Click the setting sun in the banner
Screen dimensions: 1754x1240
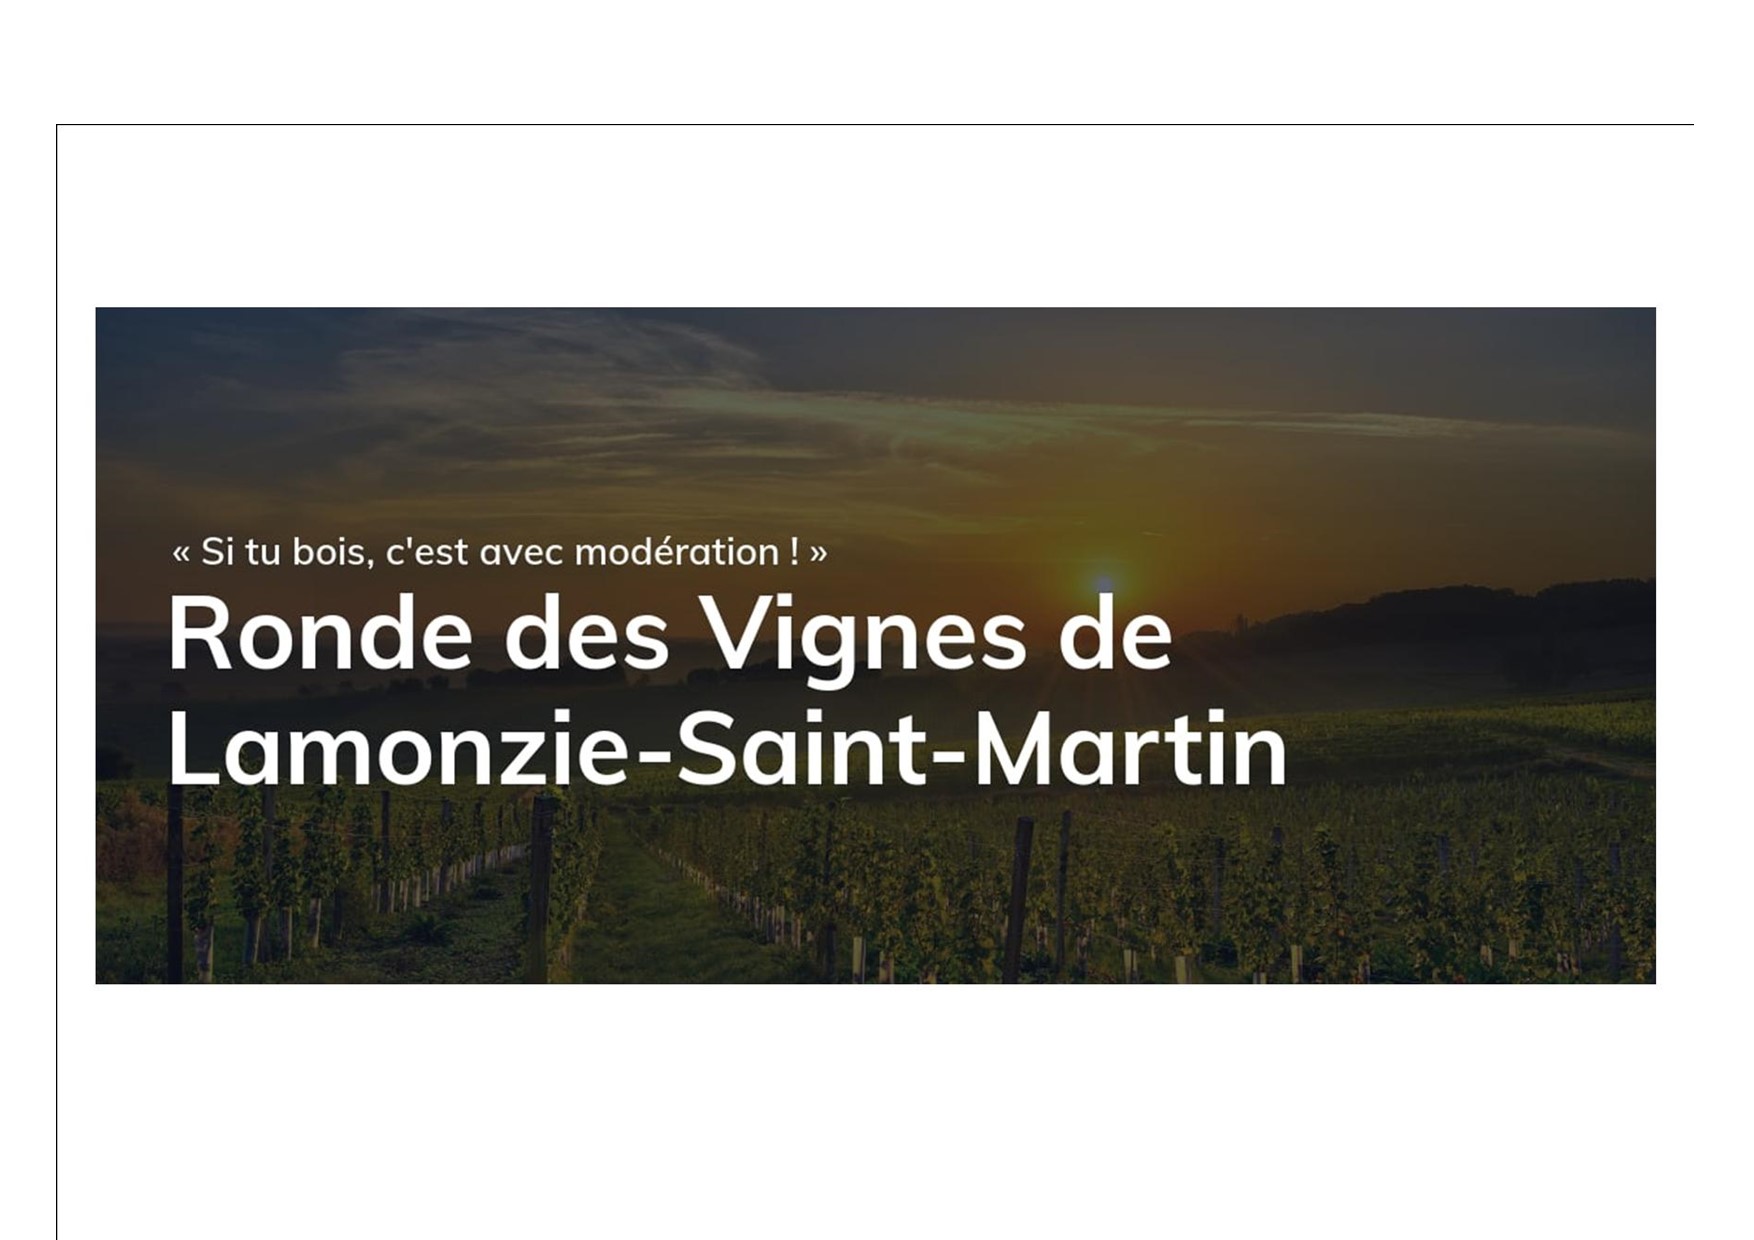(1103, 584)
